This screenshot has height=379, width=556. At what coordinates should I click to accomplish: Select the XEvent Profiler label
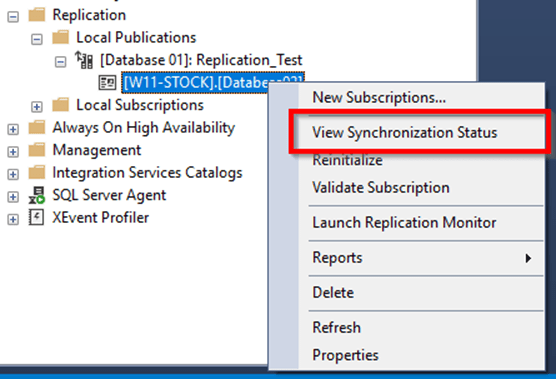pyautogui.click(x=101, y=218)
